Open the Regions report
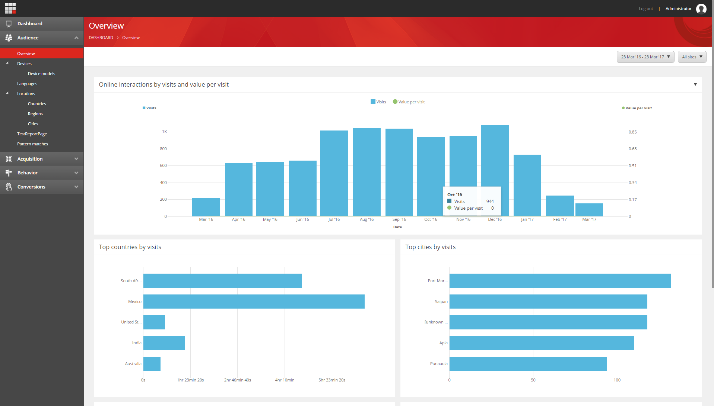The width and height of the screenshot is (714, 406). click(x=35, y=114)
